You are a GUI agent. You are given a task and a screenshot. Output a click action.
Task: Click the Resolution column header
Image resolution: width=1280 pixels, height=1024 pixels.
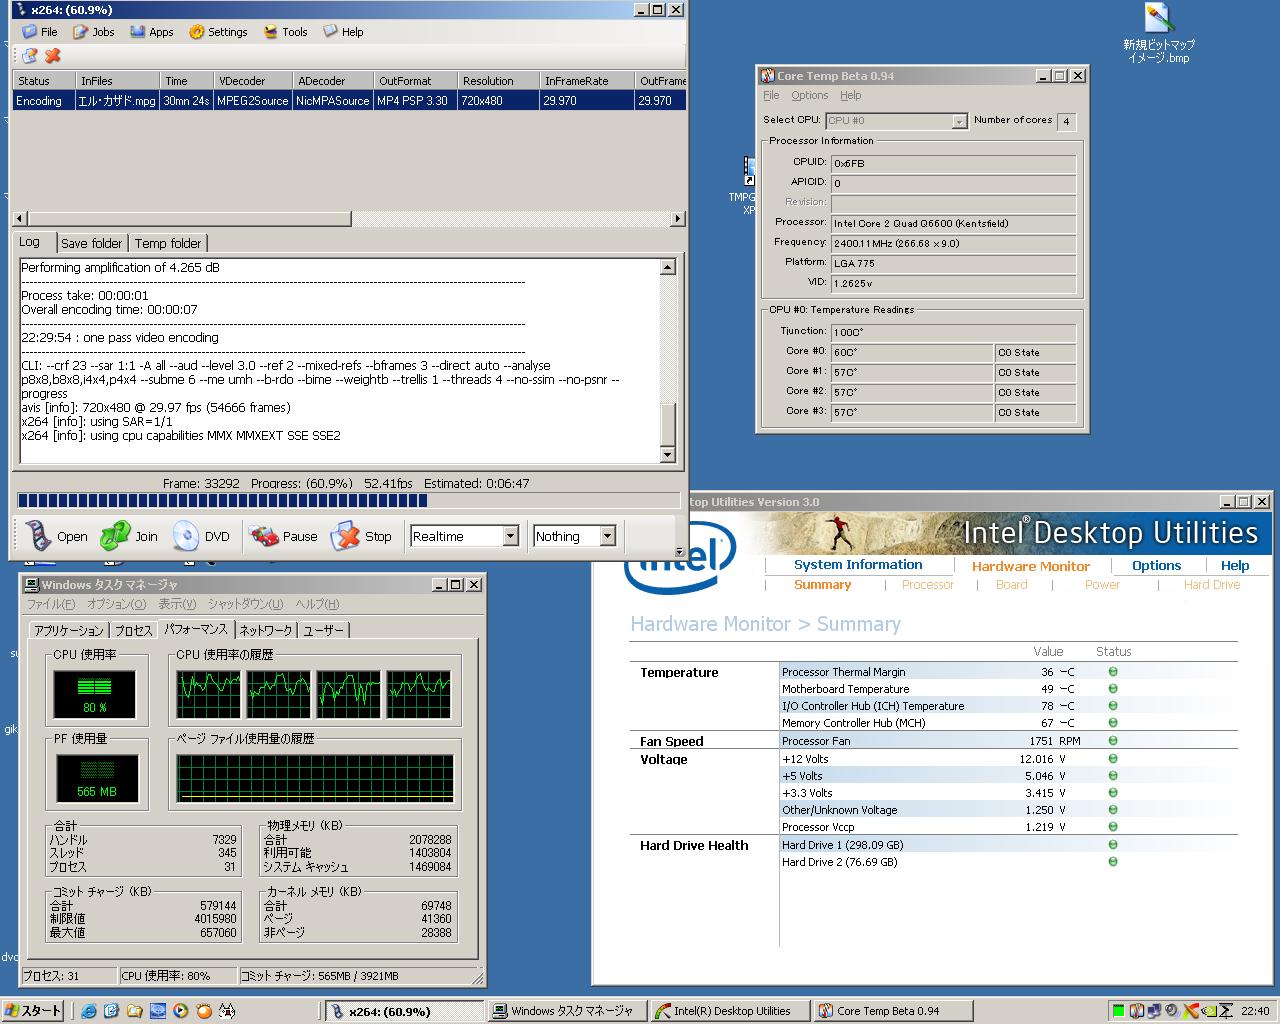497,81
